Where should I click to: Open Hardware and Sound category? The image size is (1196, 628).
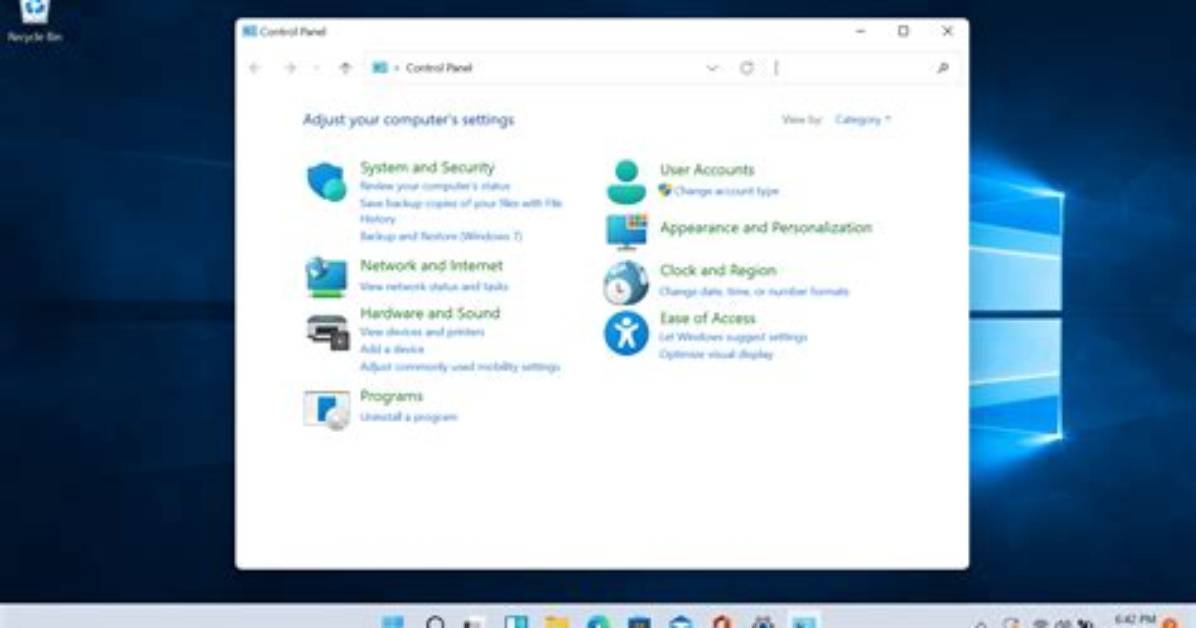[429, 313]
